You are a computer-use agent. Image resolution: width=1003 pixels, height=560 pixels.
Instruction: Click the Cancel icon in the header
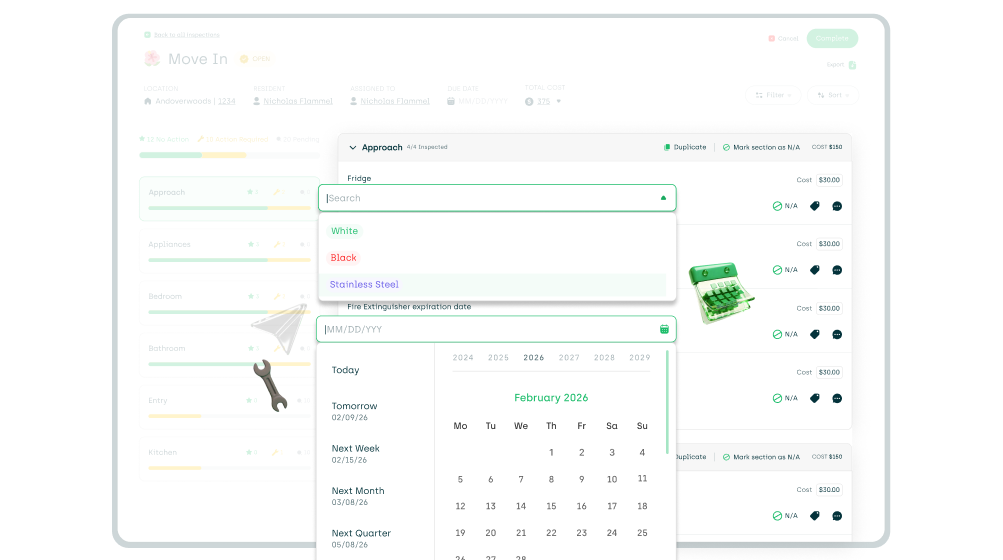(x=771, y=38)
